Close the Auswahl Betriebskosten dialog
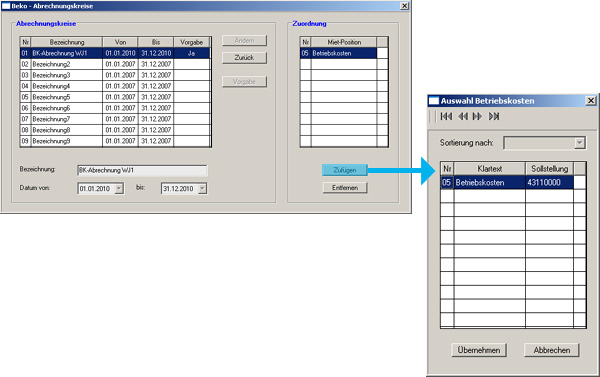Image resolution: width=600 pixels, height=377 pixels. click(590, 101)
